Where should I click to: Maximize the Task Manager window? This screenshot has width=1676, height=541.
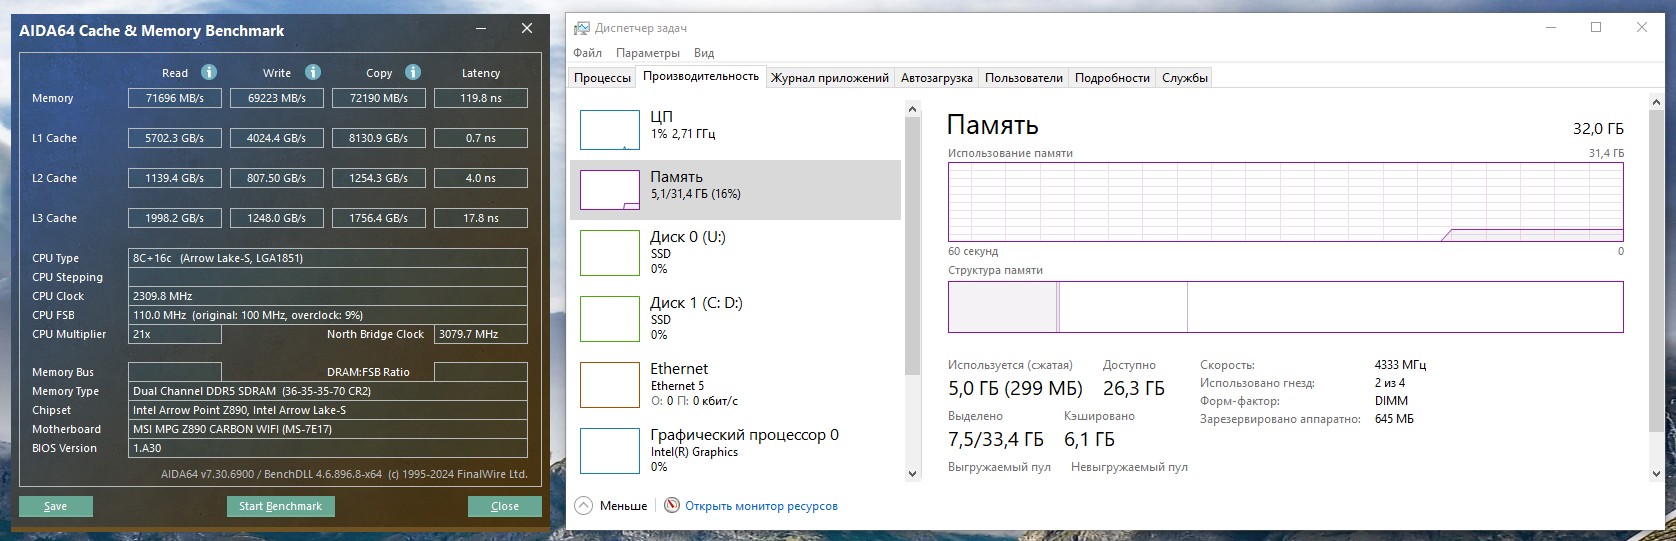(1596, 28)
